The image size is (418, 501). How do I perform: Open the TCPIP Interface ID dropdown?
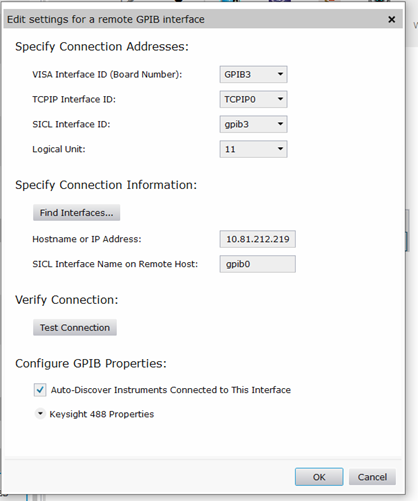[253, 99]
